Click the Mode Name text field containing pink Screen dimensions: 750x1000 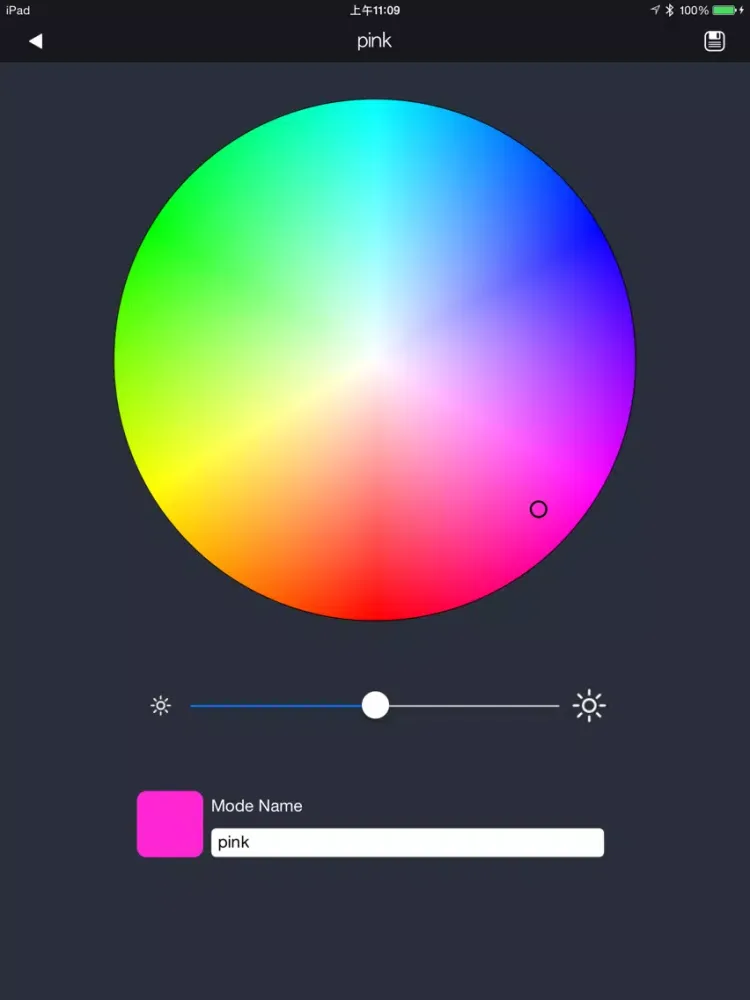[407, 842]
